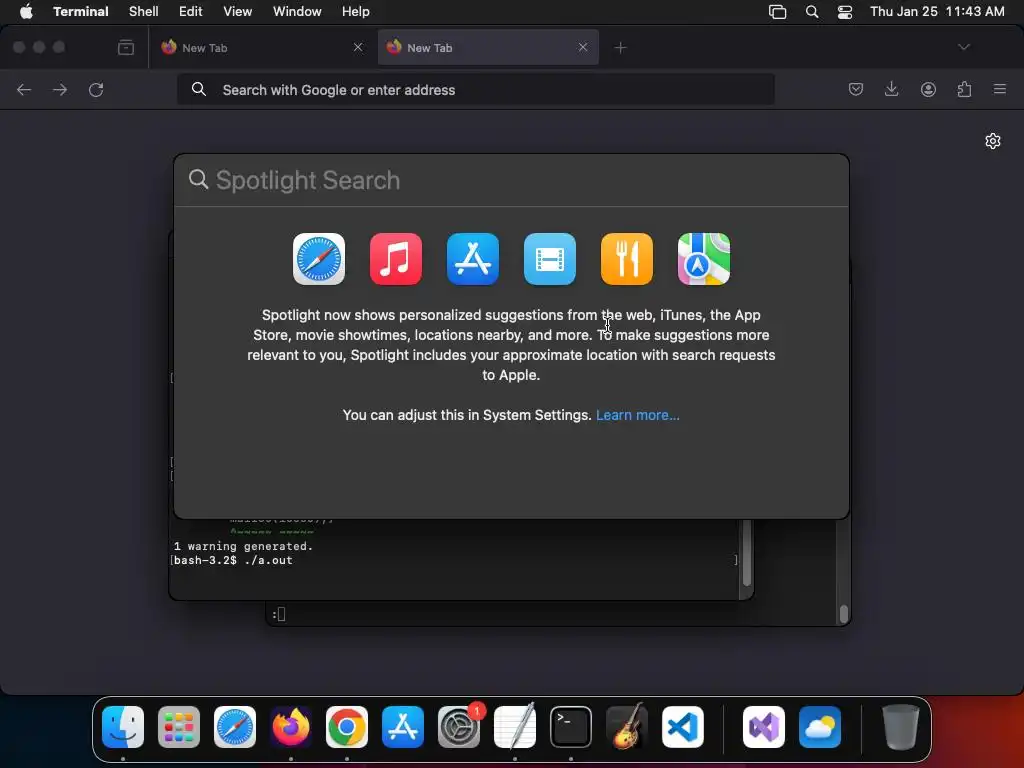1024x768 pixels.
Task: Open the Trash in the Dock
Action: coord(901,727)
